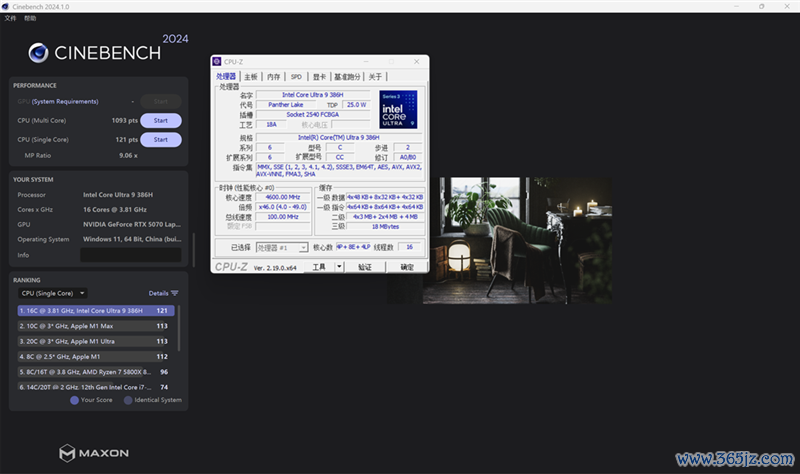Switch to the 基准跑分 tab in CPU-Z
Screen dimensions: 800x474
click(347, 77)
